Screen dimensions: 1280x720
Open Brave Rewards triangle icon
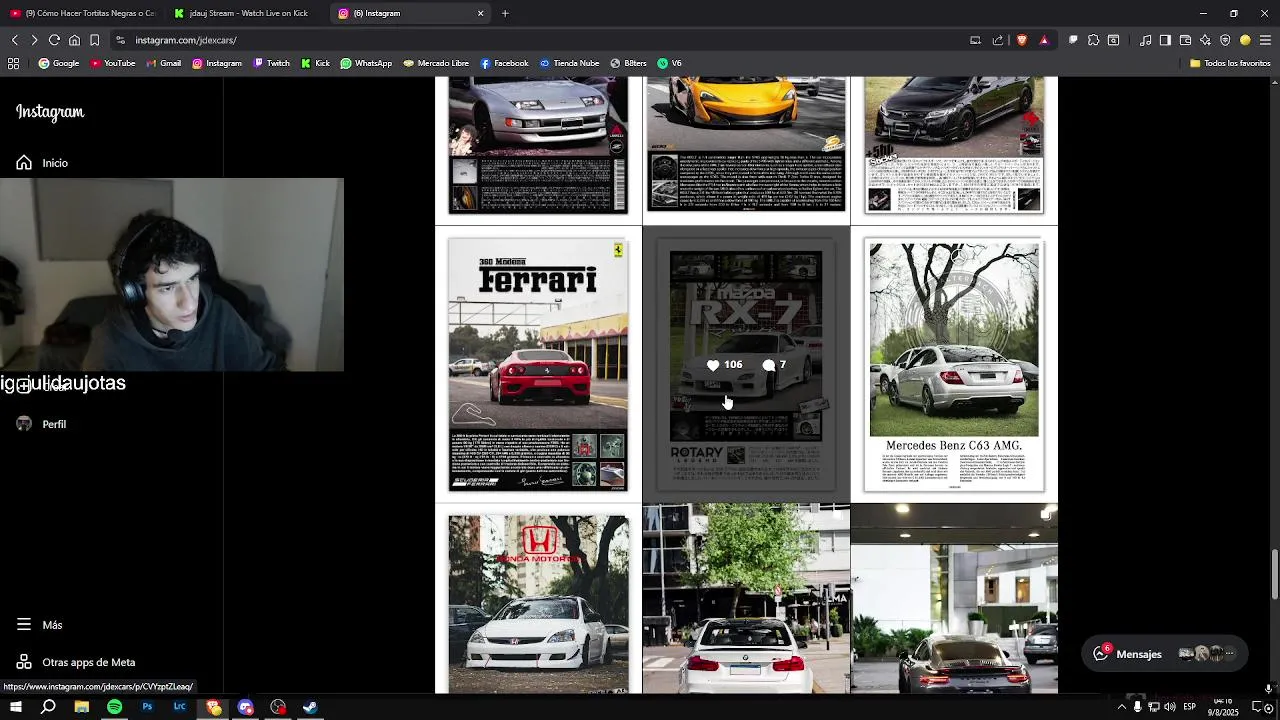click(x=1044, y=40)
